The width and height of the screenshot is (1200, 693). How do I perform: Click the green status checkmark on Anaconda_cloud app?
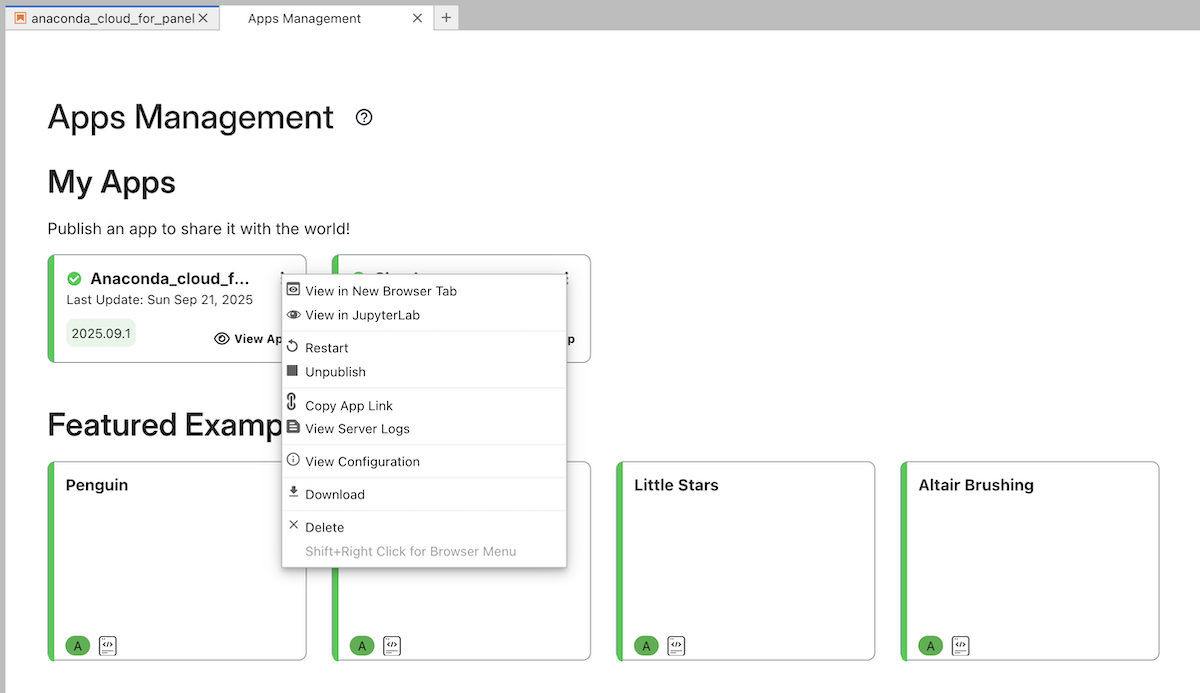[74, 279]
